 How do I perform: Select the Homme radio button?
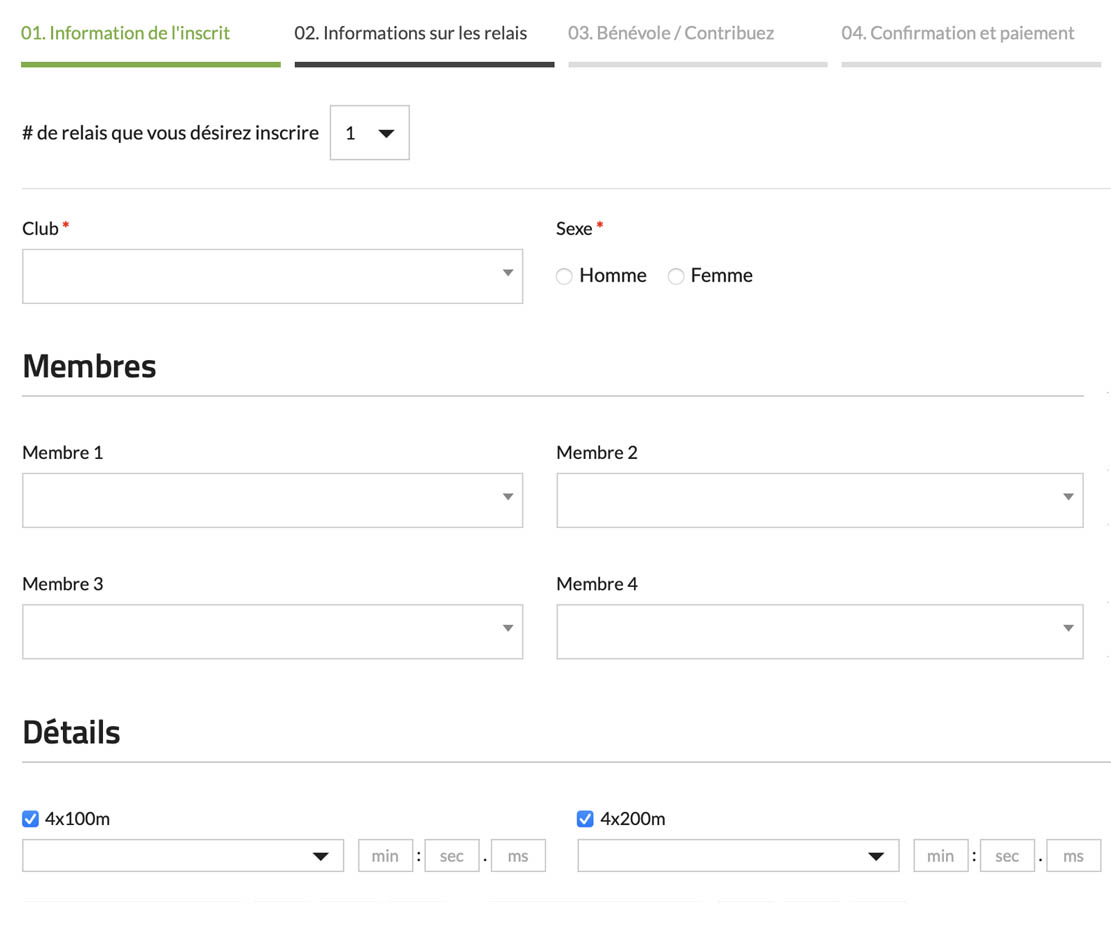(565, 277)
